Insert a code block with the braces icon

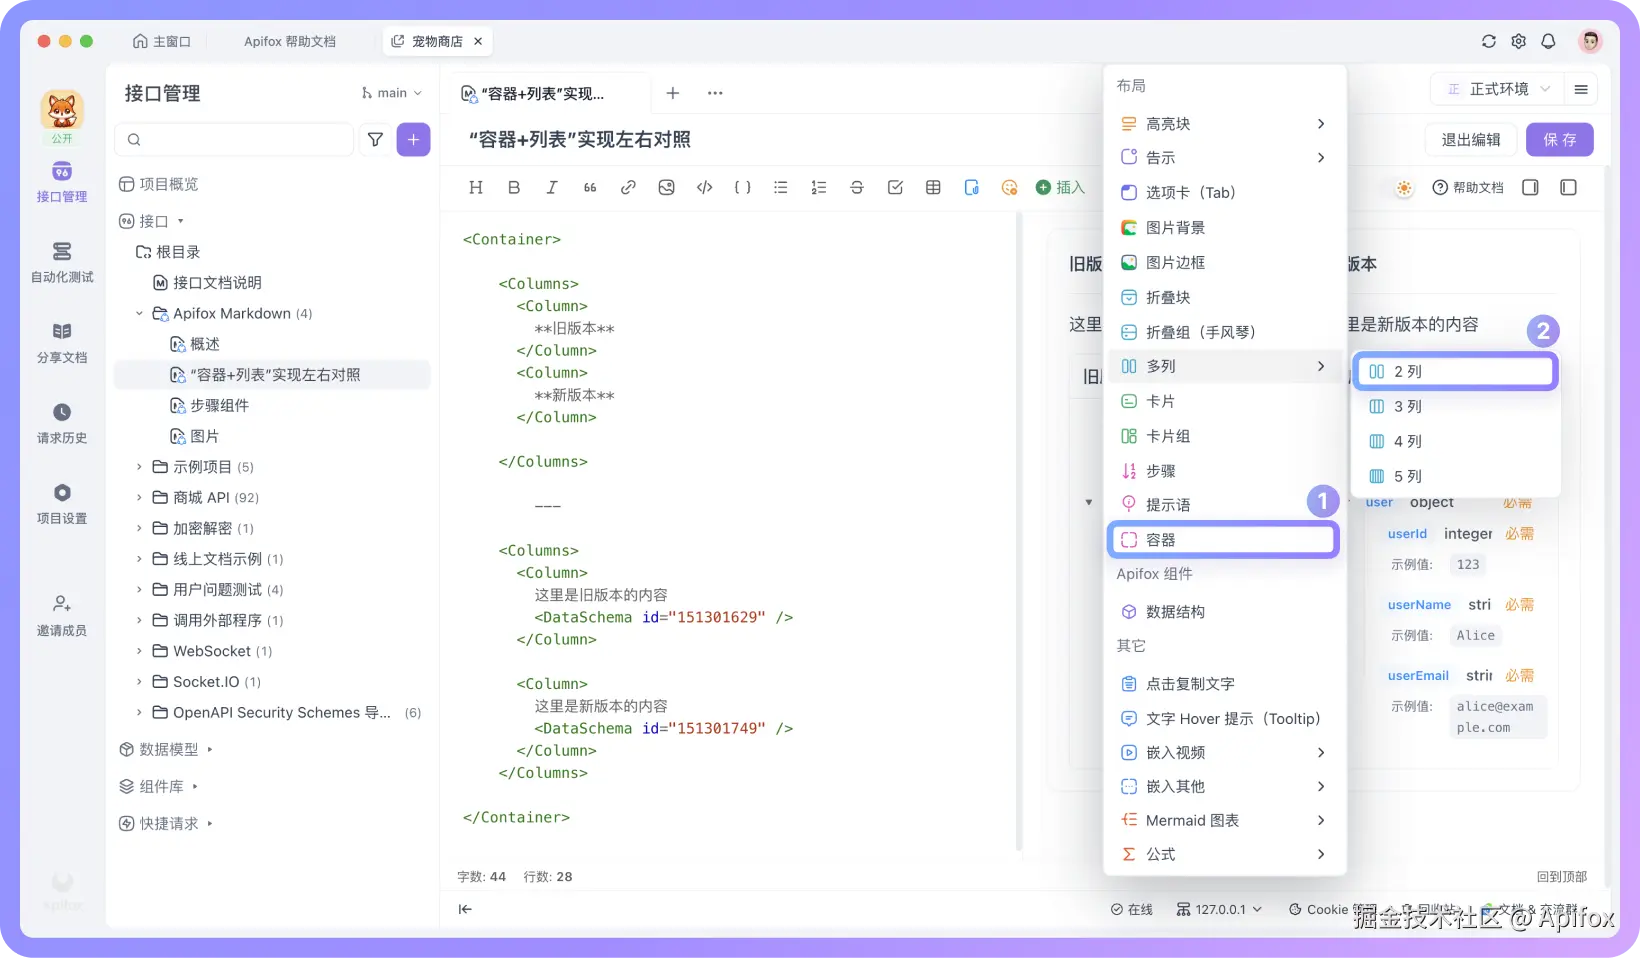[x=742, y=187]
